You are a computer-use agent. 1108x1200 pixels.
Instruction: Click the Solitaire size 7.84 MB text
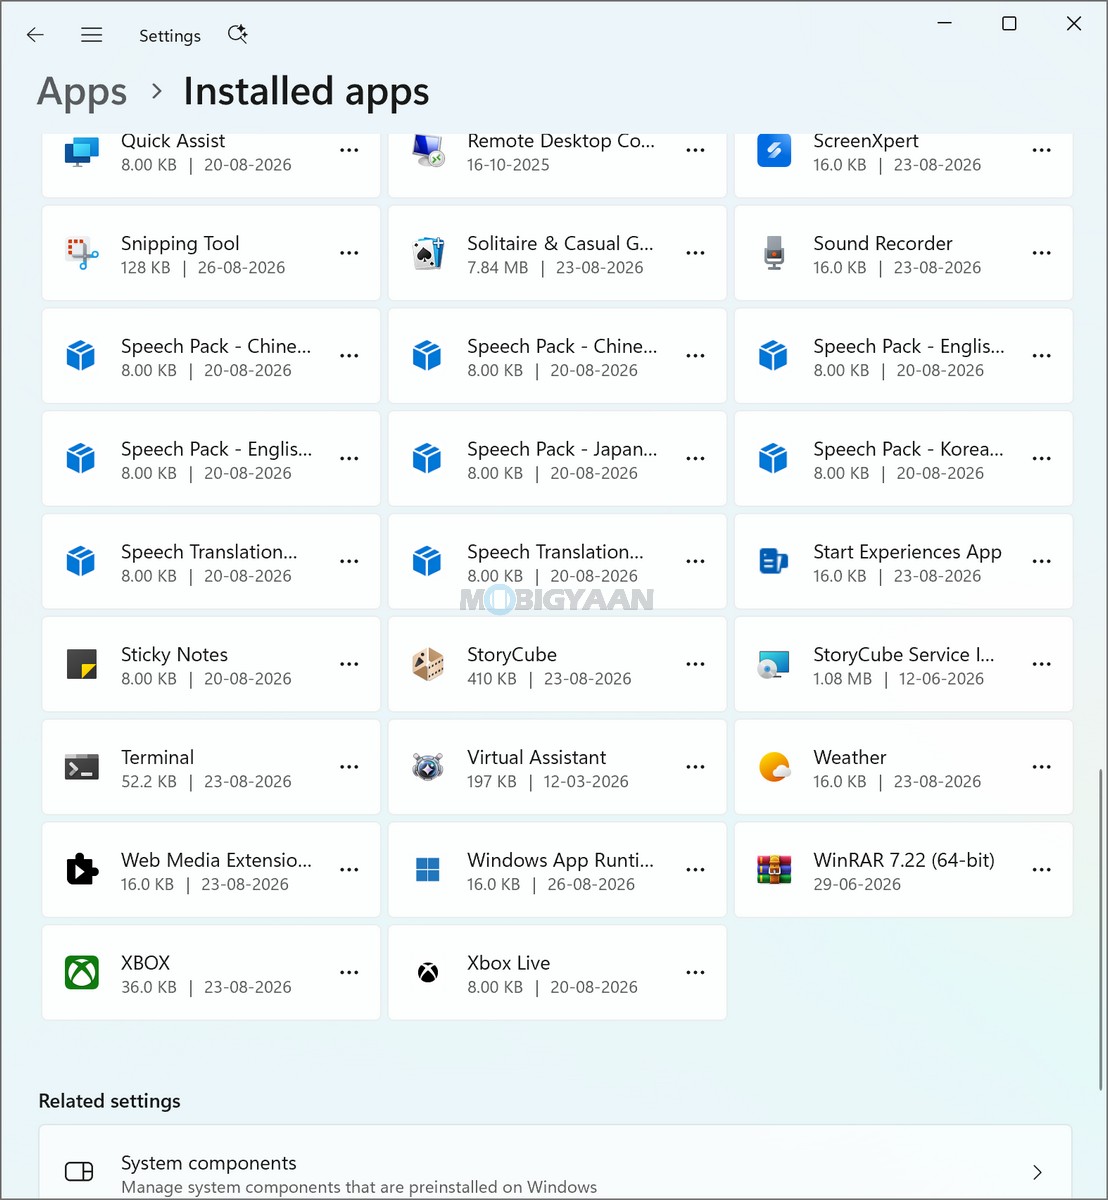(497, 268)
